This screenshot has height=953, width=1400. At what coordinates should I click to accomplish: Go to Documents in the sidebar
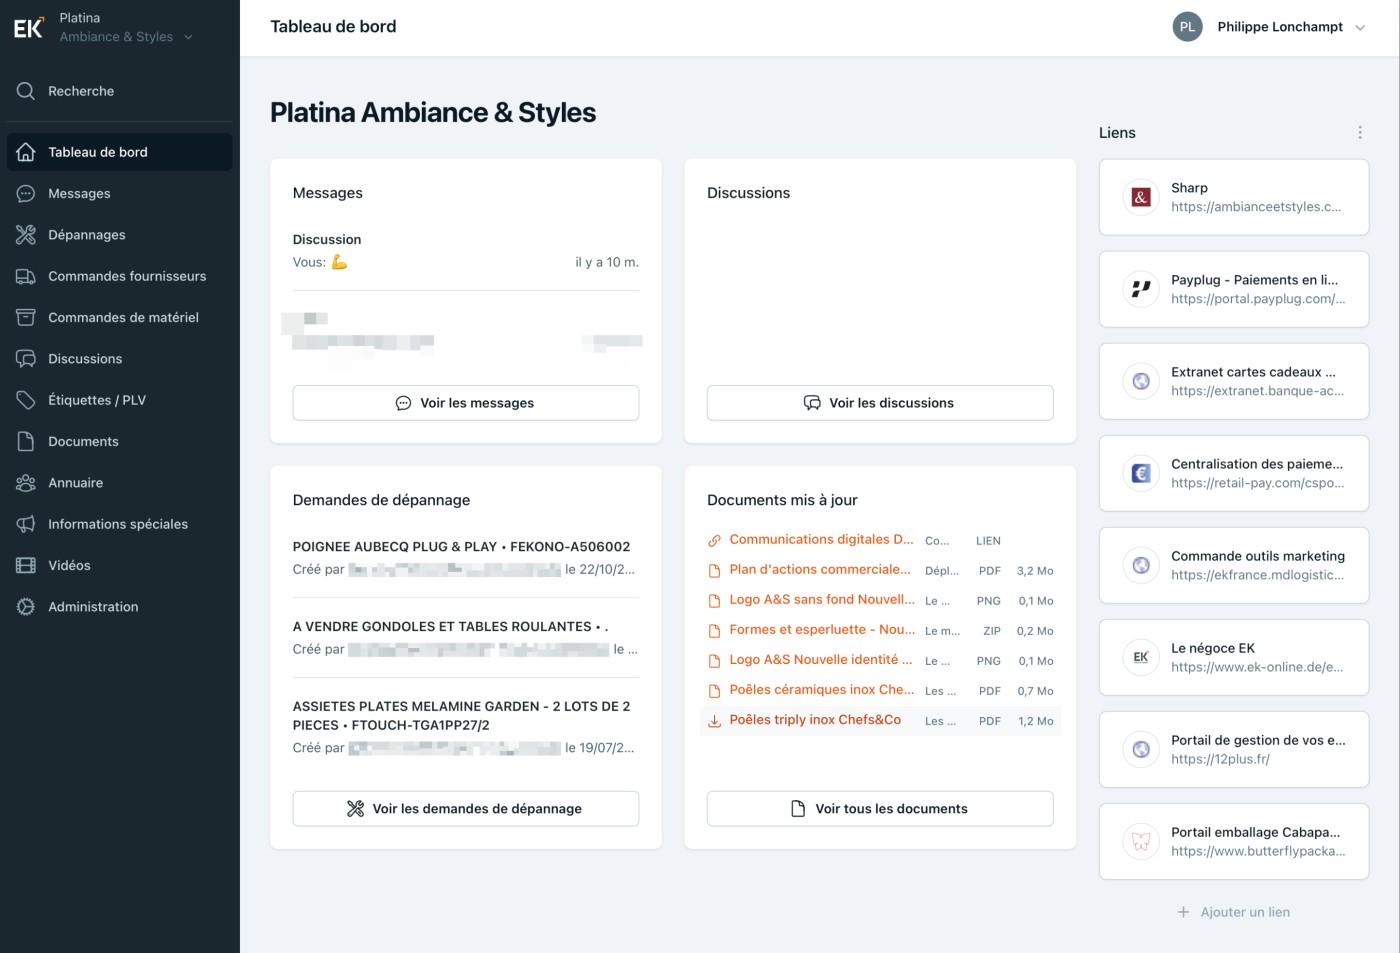pos(83,442)
